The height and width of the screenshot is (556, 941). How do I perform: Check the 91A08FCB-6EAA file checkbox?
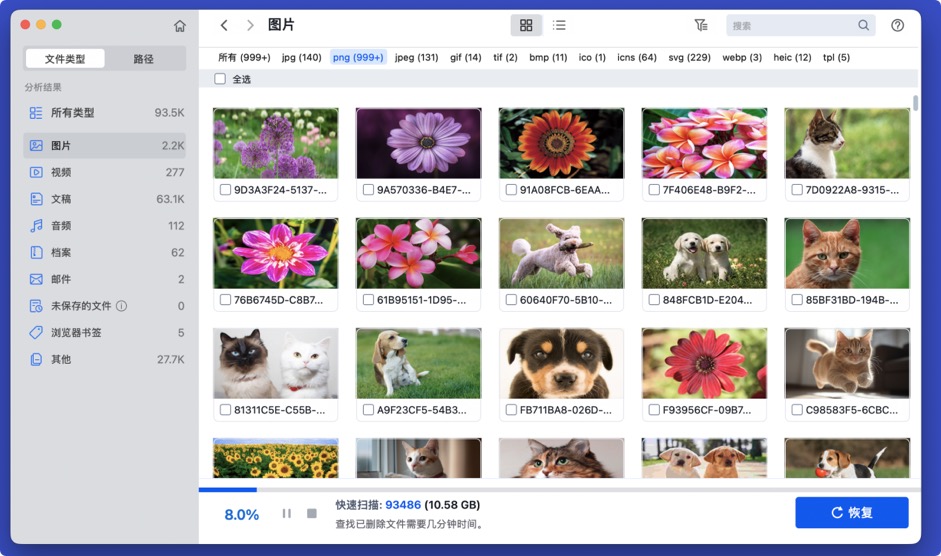point(511,190)
